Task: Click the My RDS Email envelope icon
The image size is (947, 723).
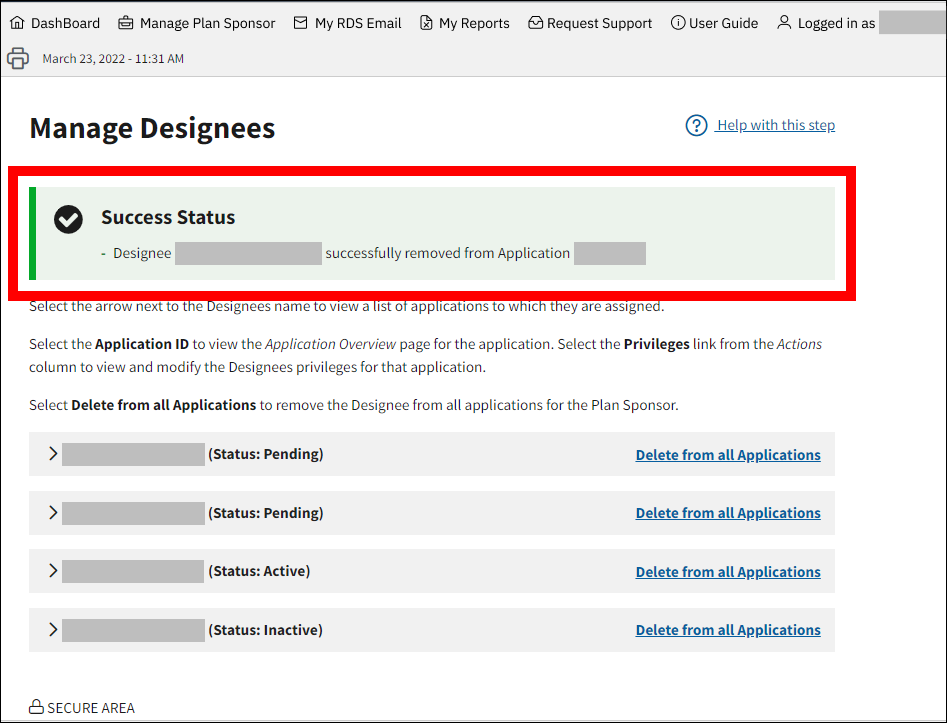Action: point(300,23)
